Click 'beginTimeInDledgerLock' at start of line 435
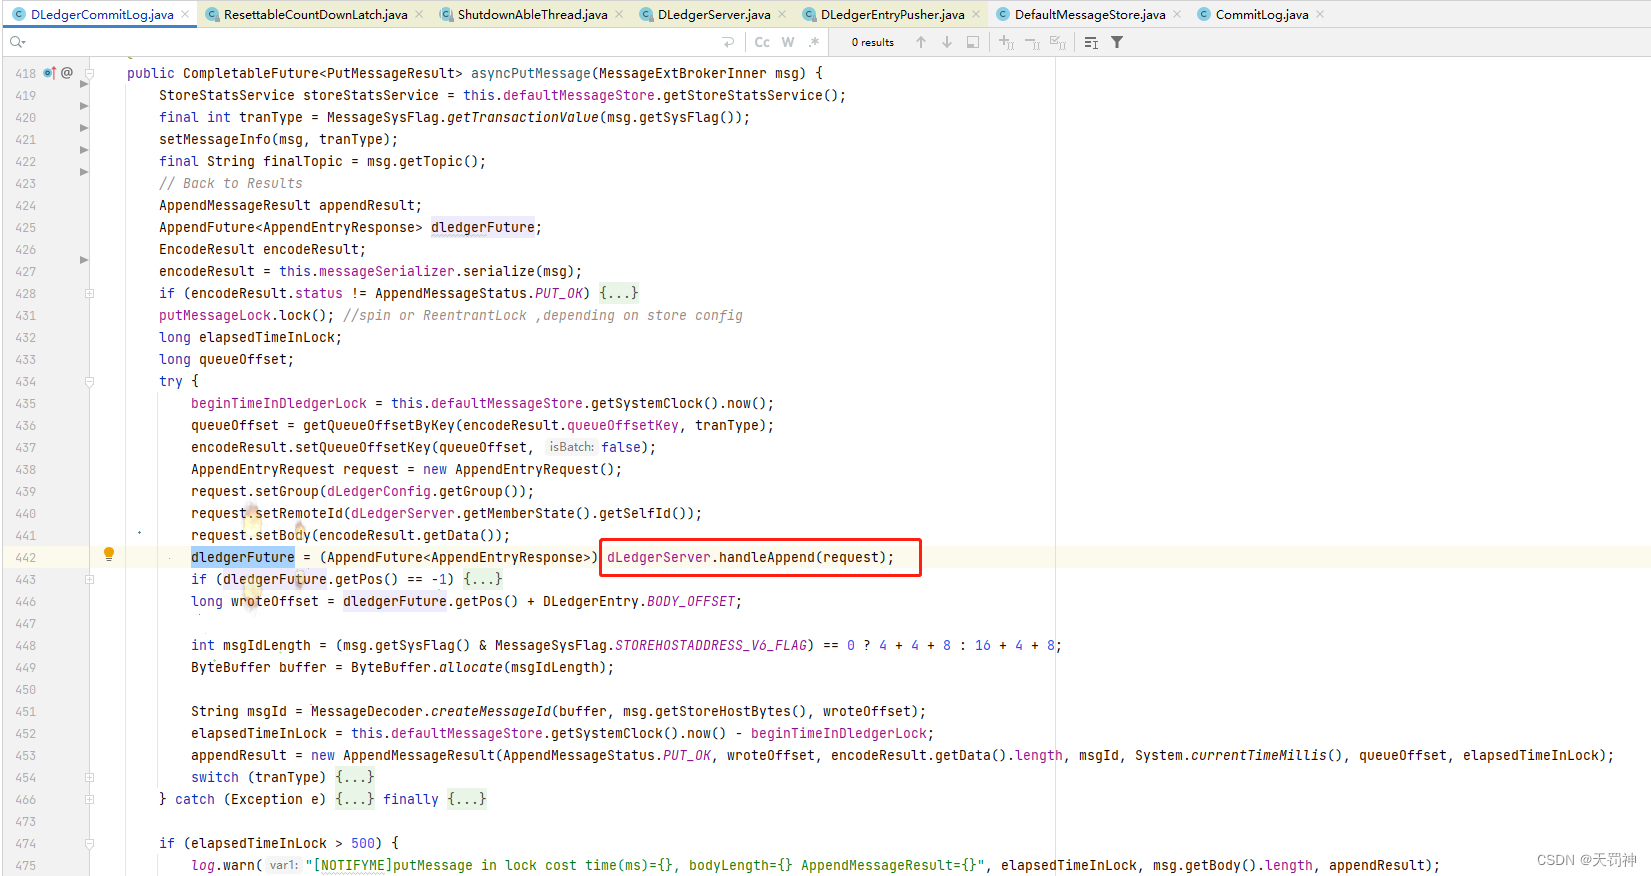The image size is (1651, 876). click(279, 403)
